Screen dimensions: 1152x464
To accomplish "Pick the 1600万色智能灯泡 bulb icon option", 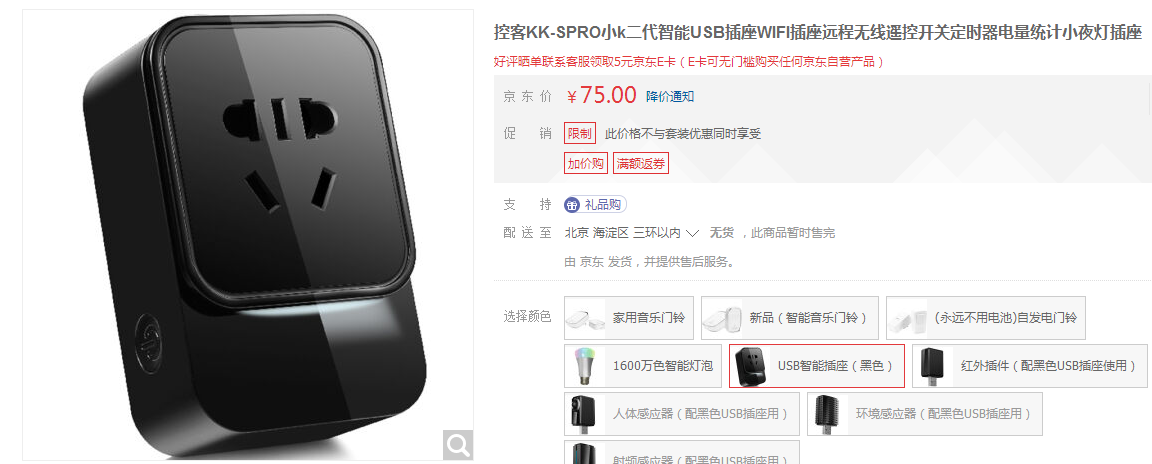I will (x=642, y=366).
